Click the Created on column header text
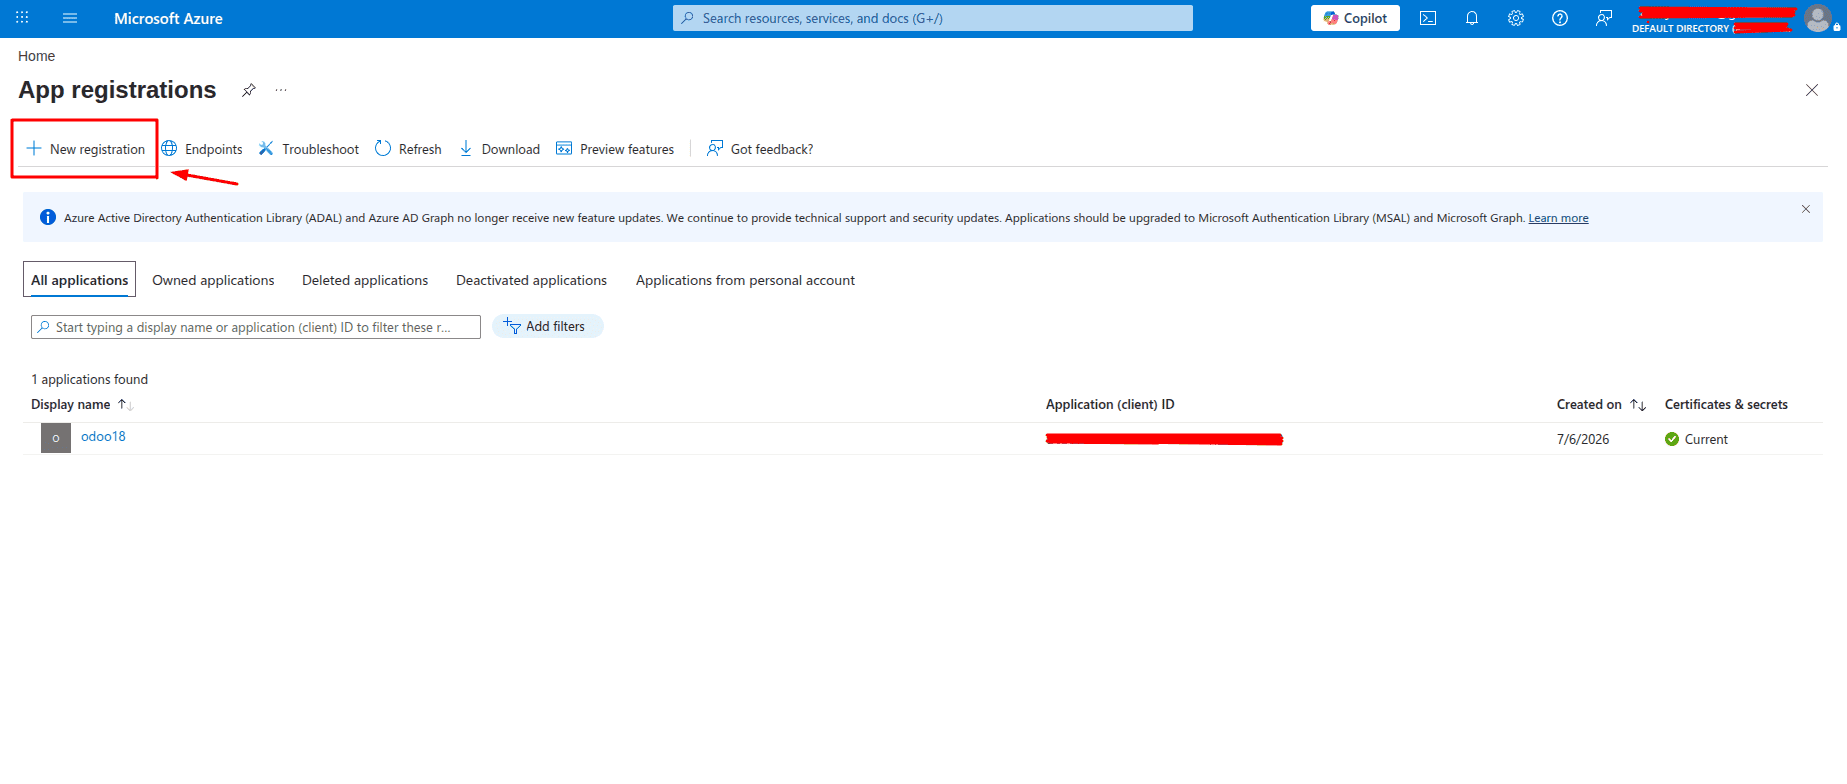Screen dimensions: 1847x784 (x=1589, y=404)
